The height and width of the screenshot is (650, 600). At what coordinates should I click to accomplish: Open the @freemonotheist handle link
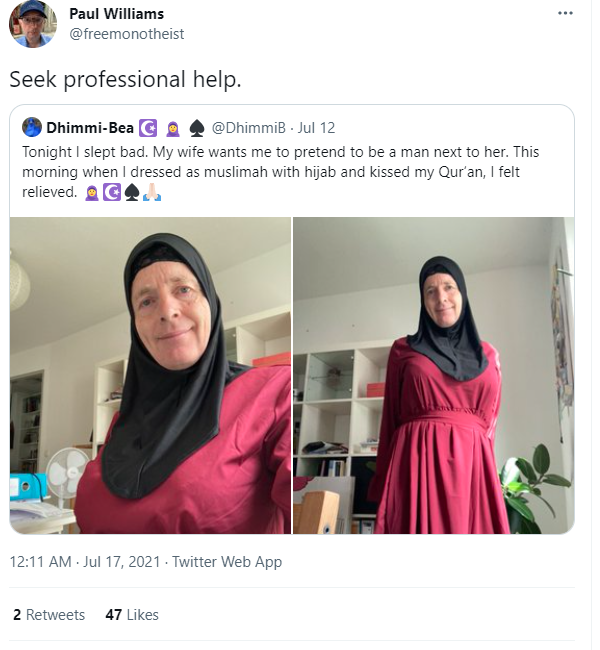(126, 34)
